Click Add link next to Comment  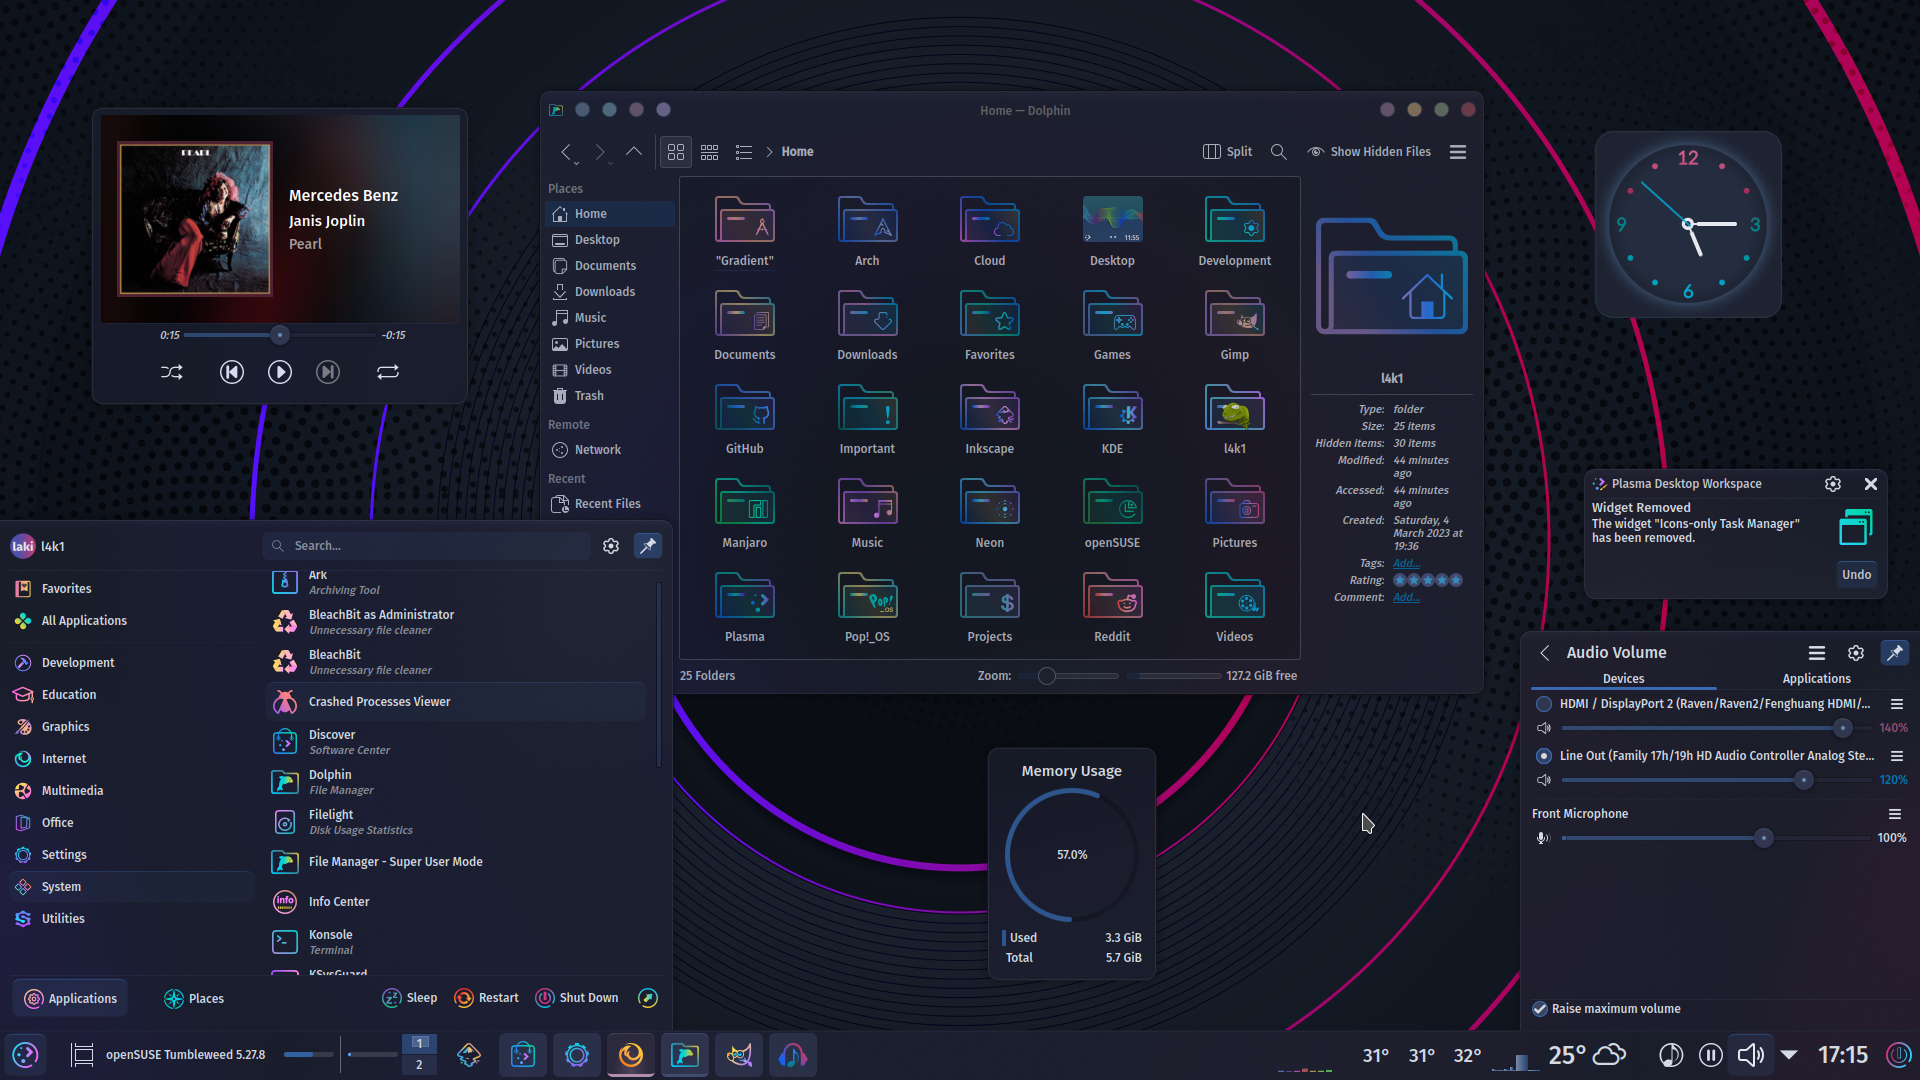(1406, 597)
